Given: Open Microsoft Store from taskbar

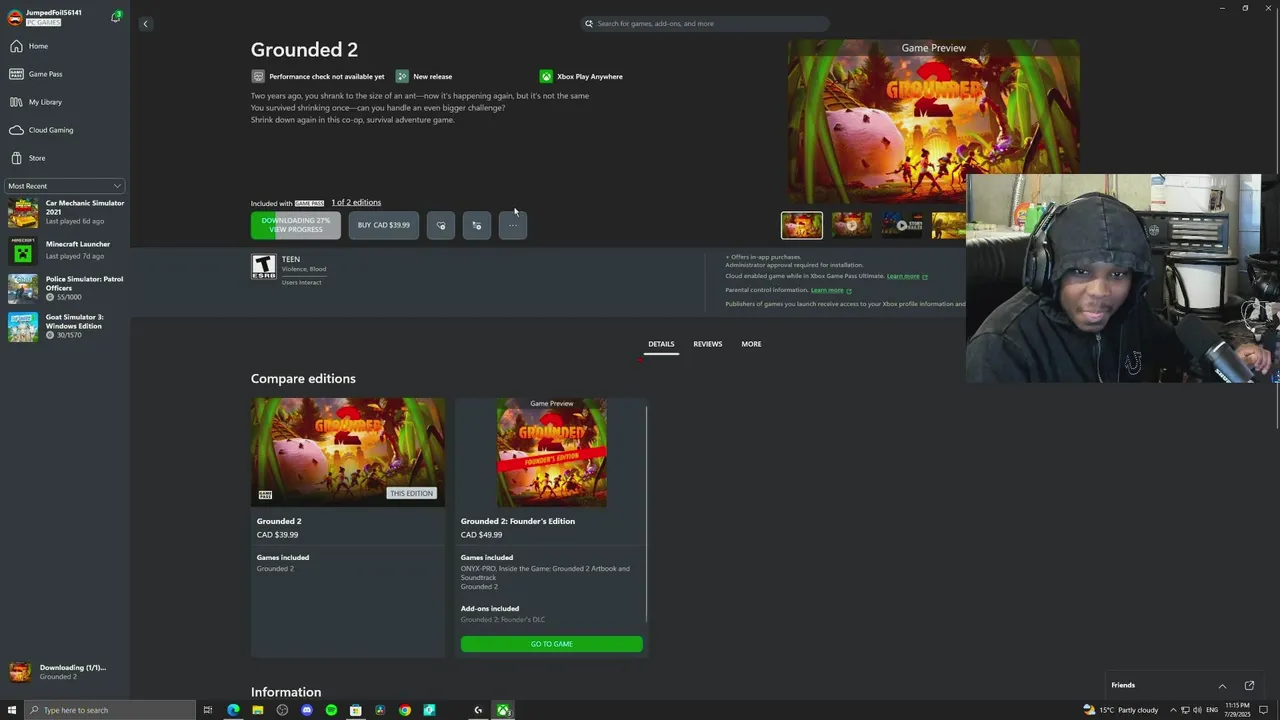Looking at the screenshot, I should [356, 710].
